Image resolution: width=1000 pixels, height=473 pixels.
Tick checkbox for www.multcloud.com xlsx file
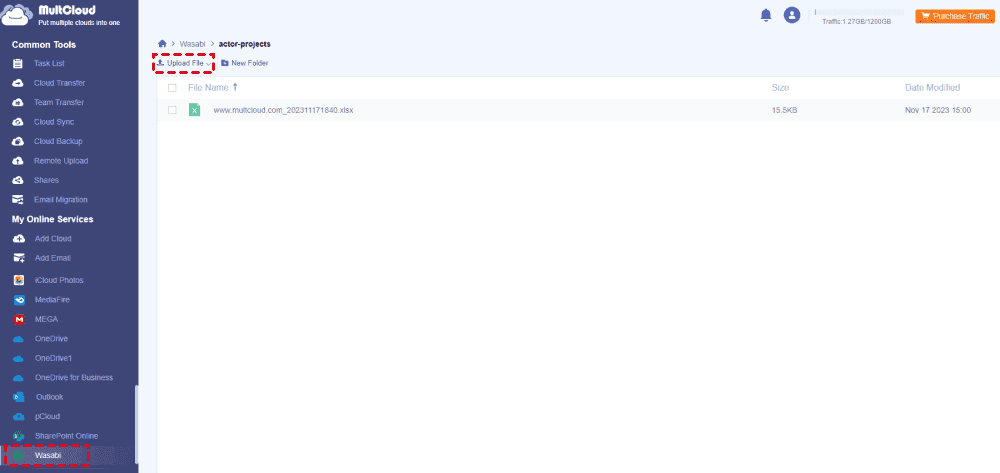point(172,110)
